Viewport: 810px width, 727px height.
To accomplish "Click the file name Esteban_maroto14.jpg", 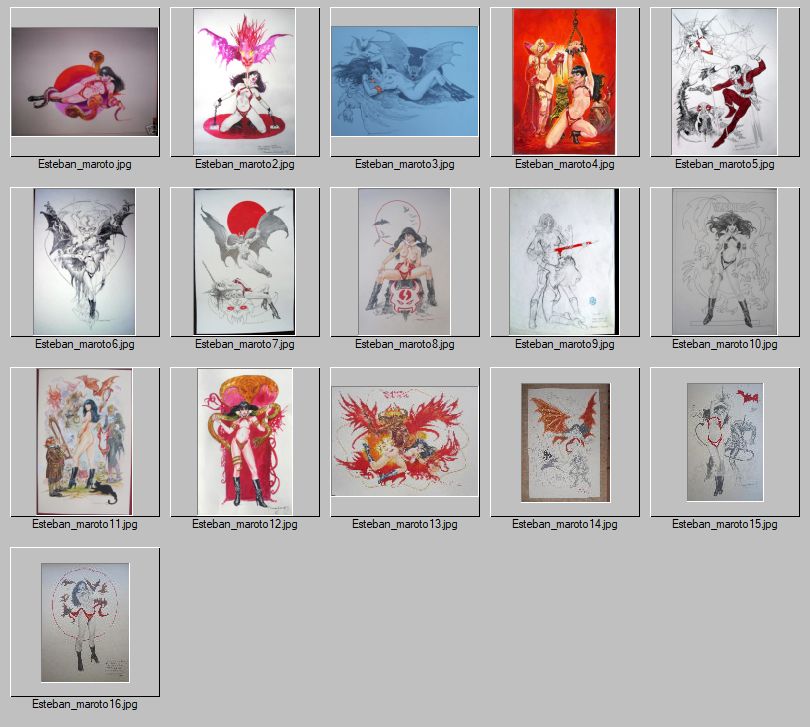I will [x=565, y=524].
